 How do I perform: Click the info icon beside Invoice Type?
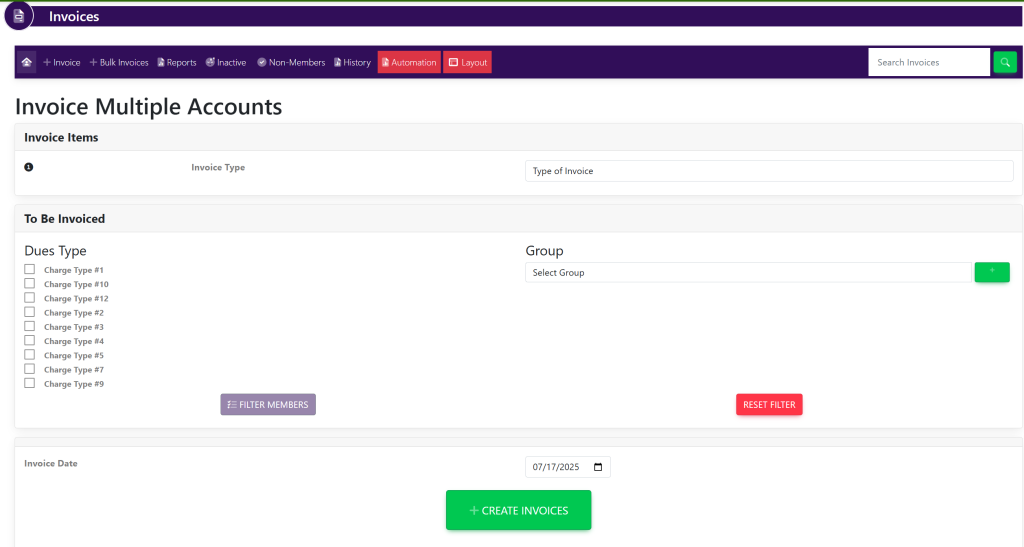pos(28,167)
